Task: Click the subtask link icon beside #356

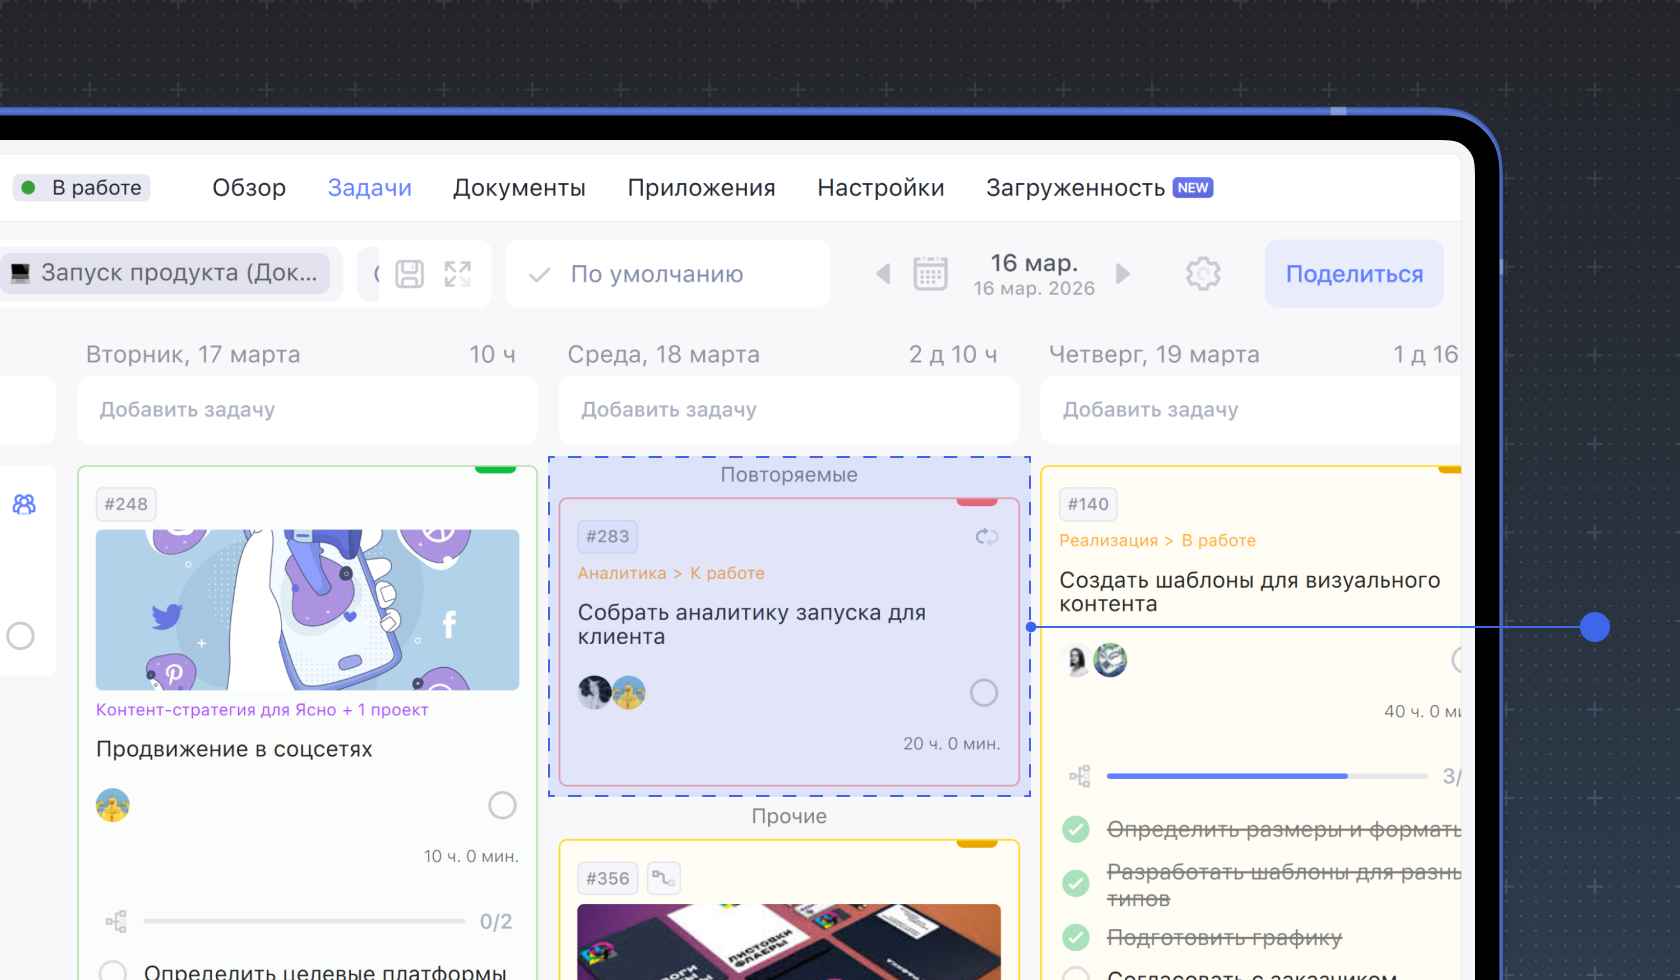Action: coord(663,879)
